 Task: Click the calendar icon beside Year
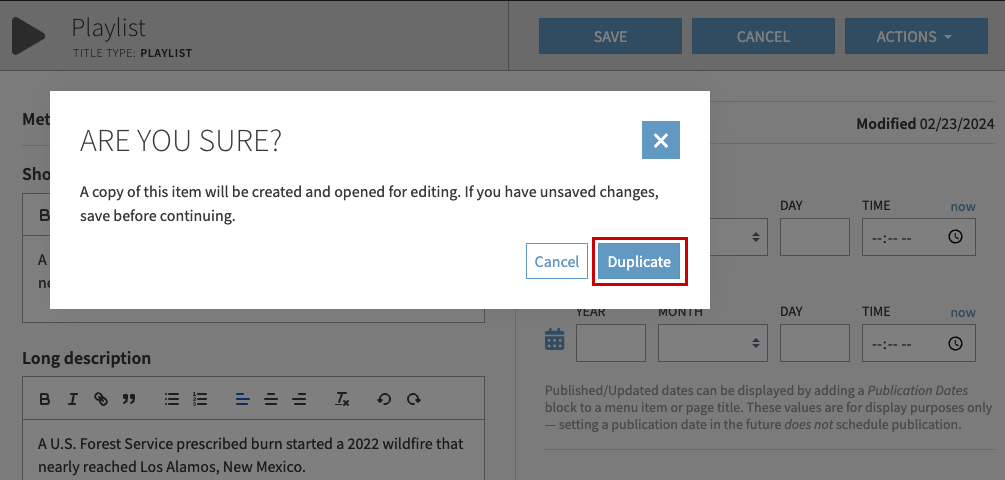[555, 341]
